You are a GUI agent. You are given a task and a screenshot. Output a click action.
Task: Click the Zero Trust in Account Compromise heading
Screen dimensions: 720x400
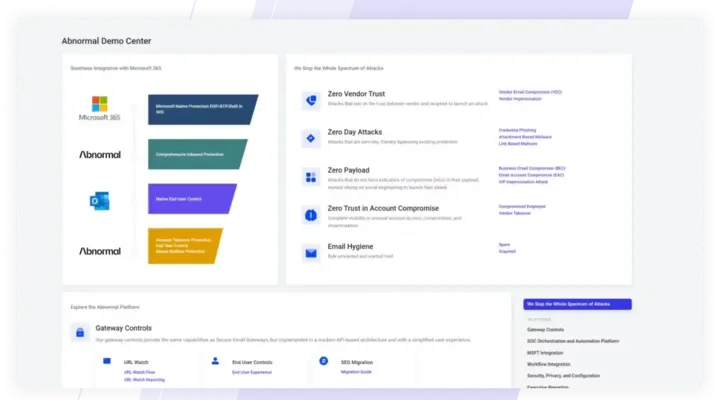click(x=383, y=208)
